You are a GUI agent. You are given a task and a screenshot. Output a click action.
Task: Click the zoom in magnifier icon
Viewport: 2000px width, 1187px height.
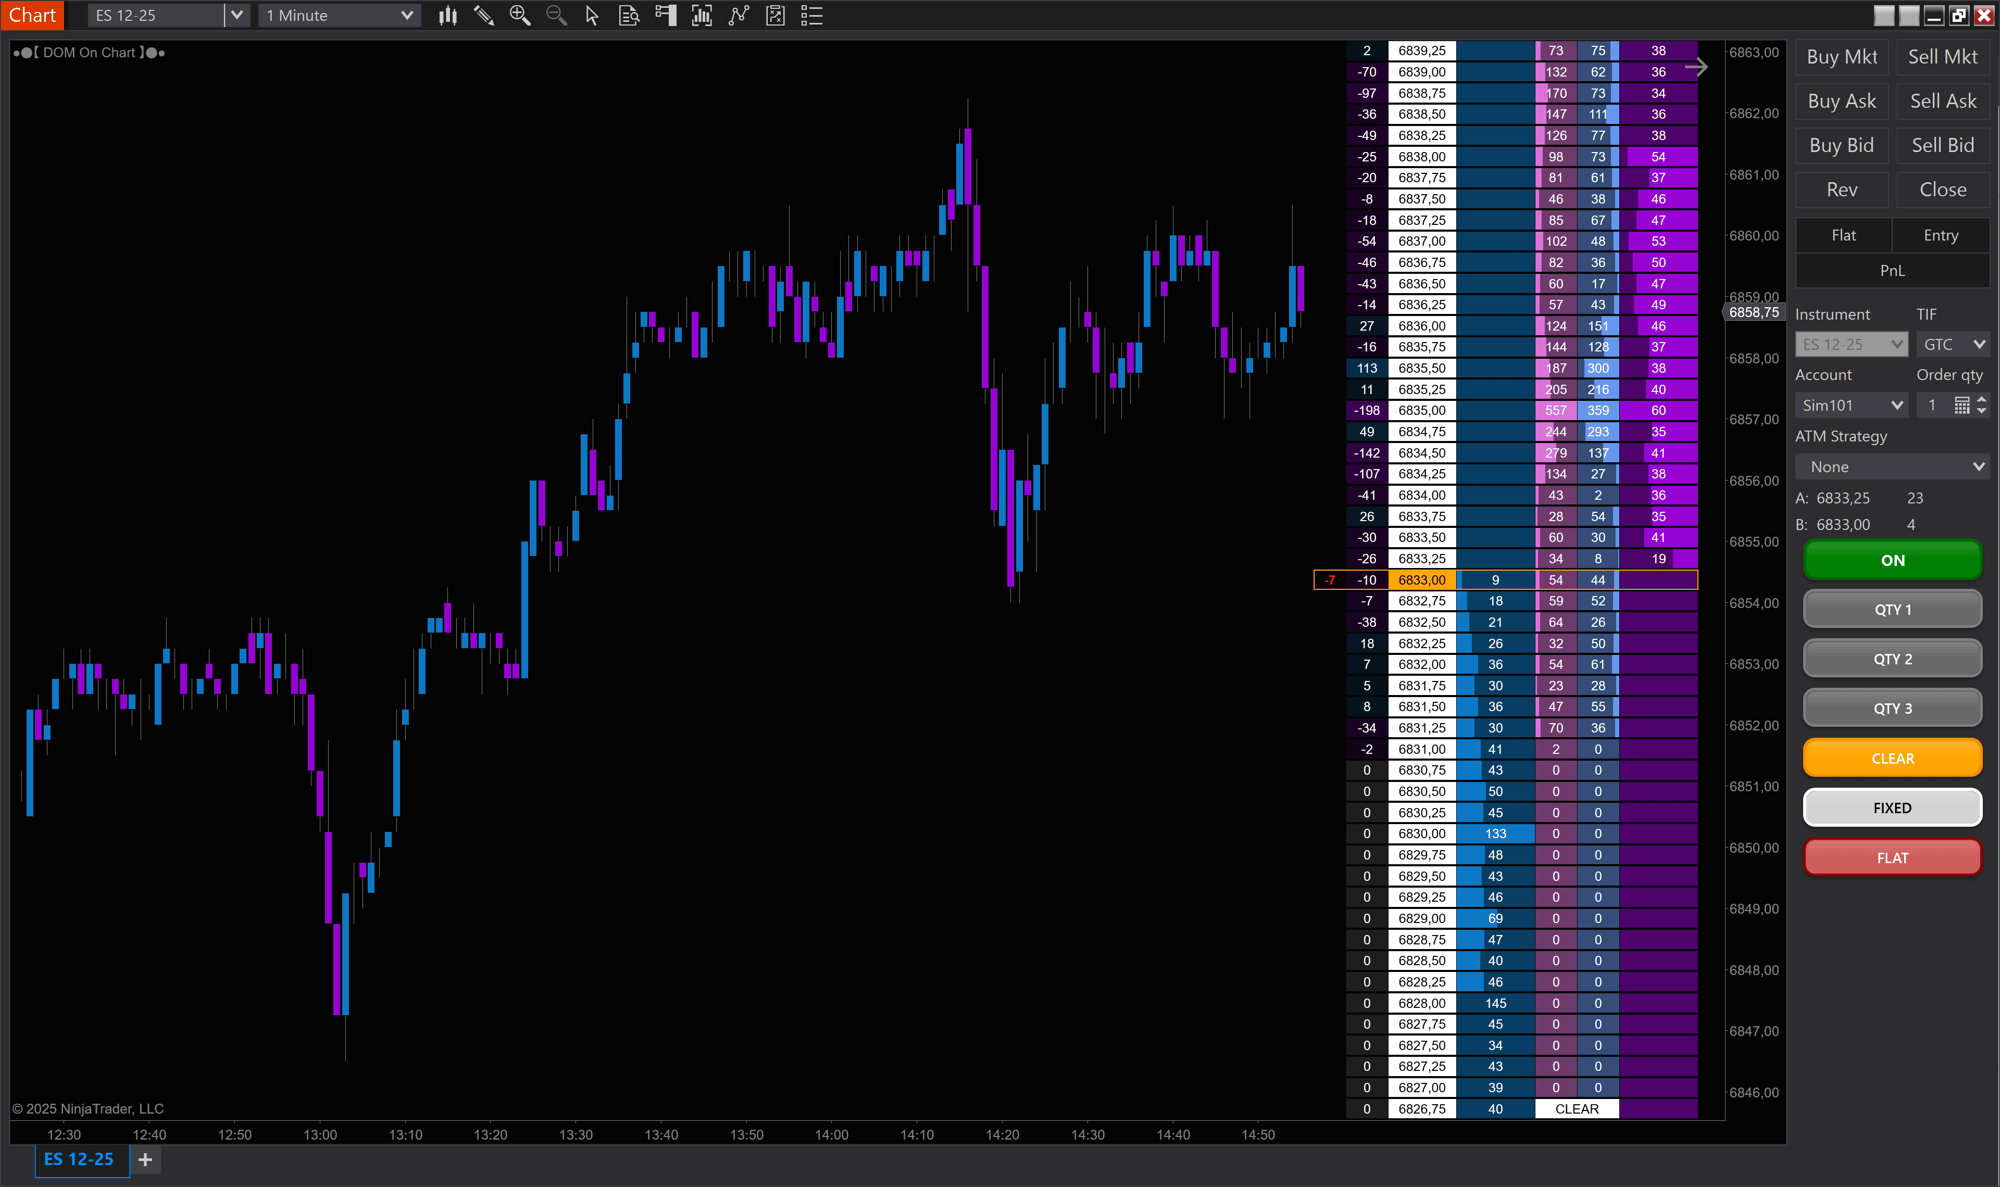point(520,15)
